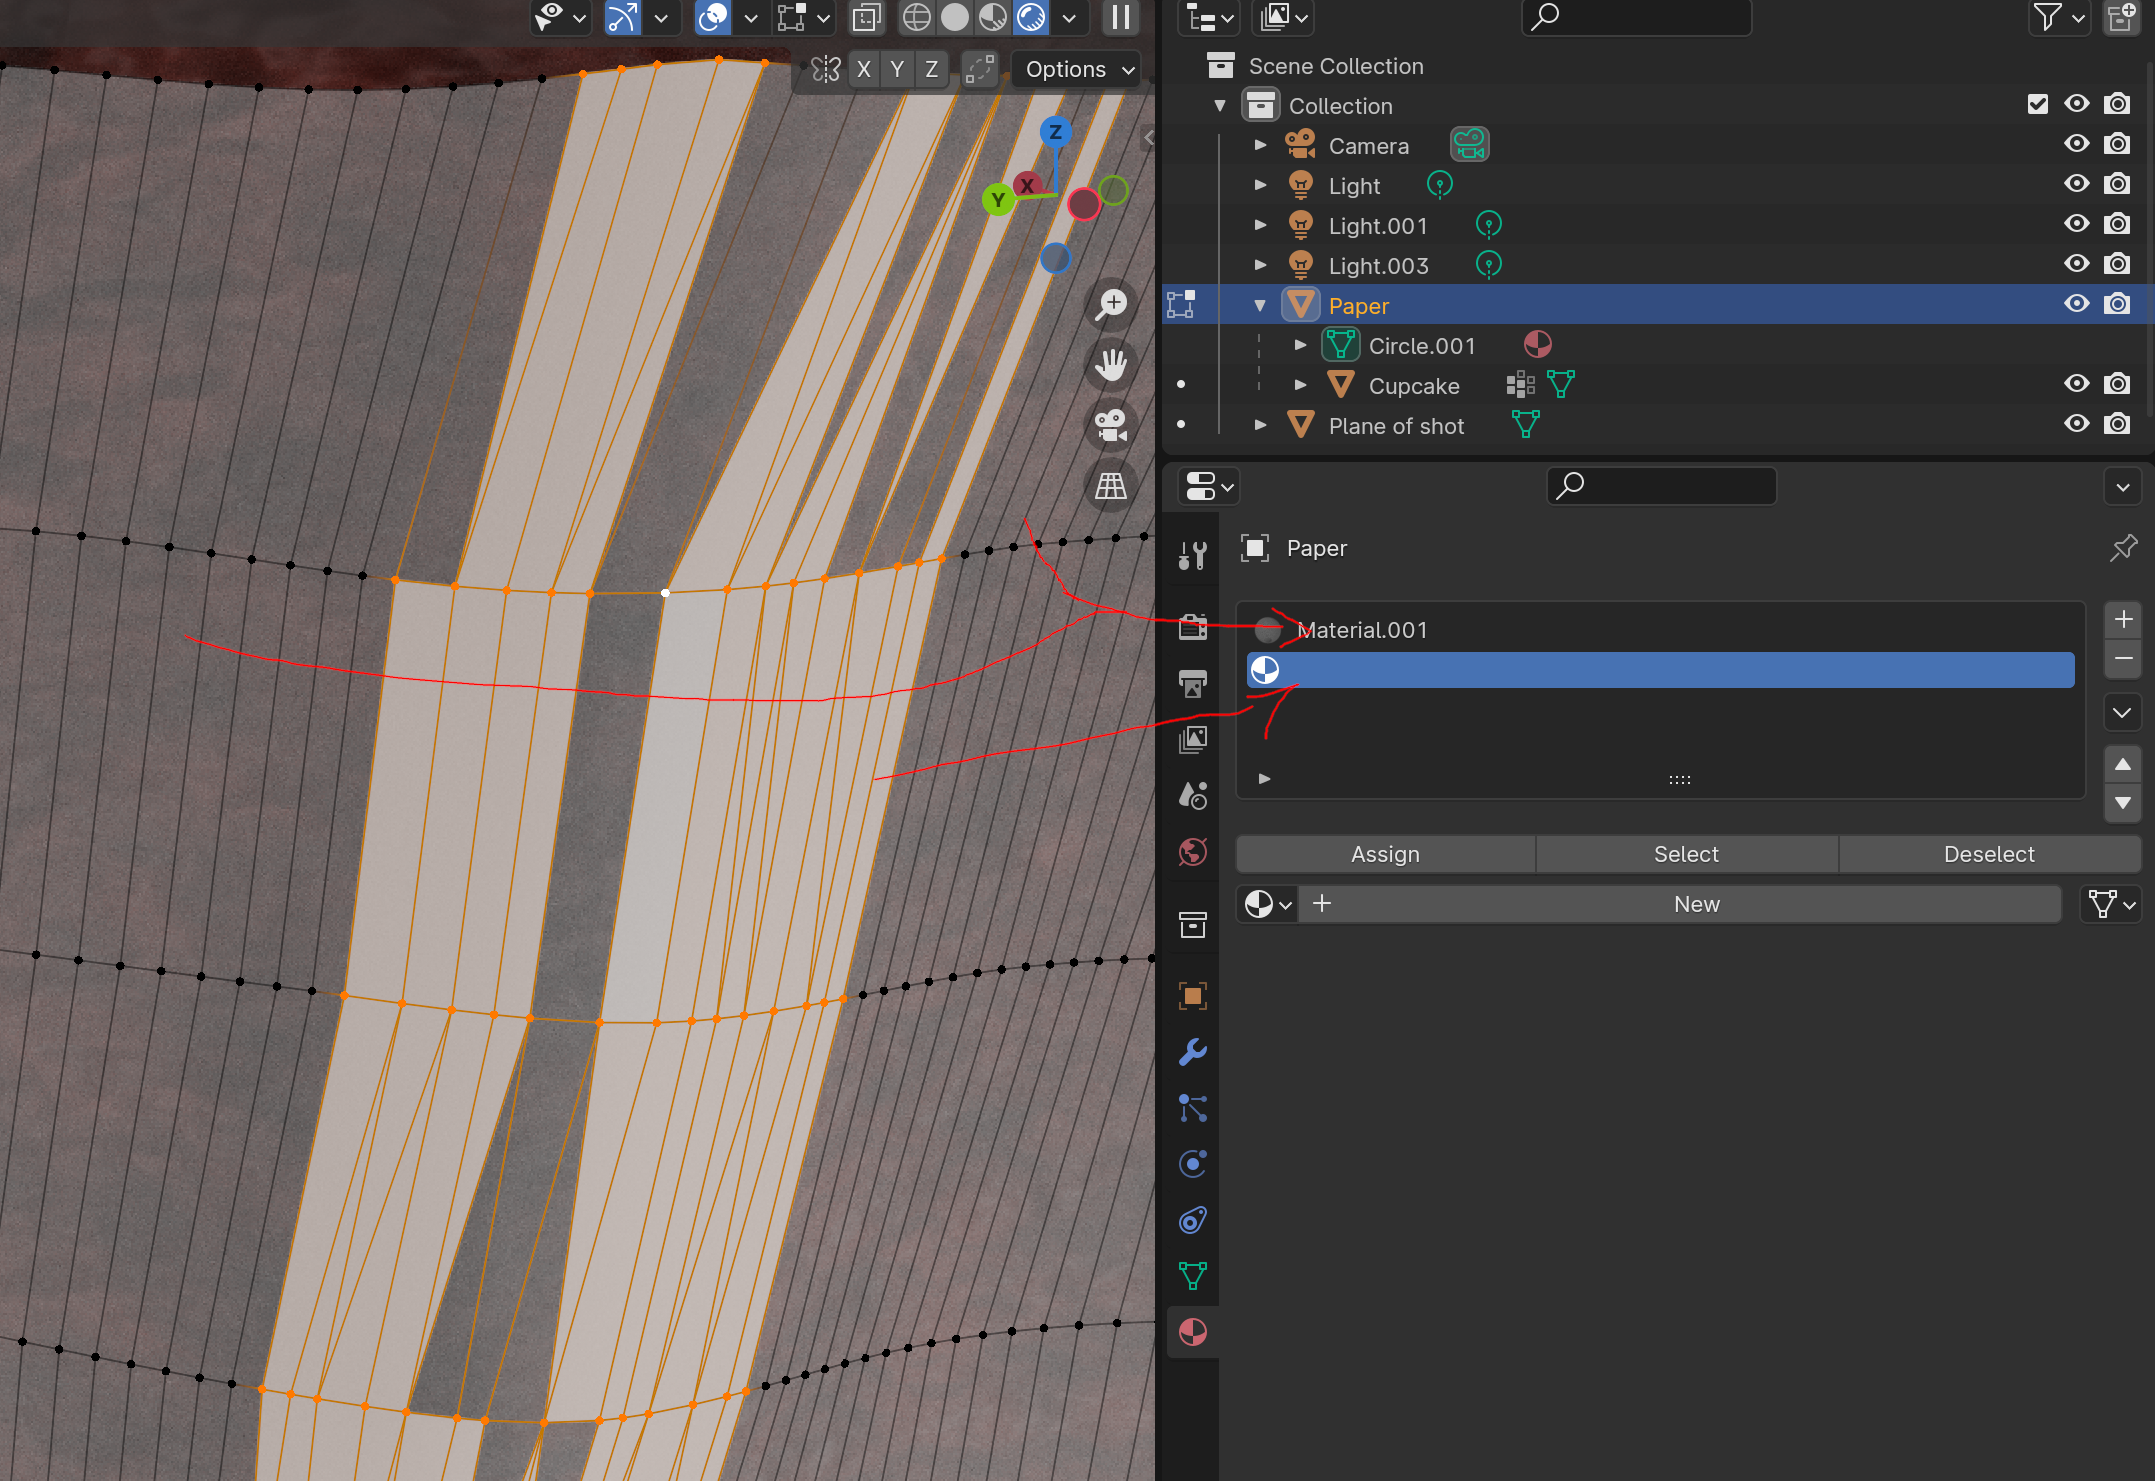Toggle X-ray display button

[x=866, y=17]
